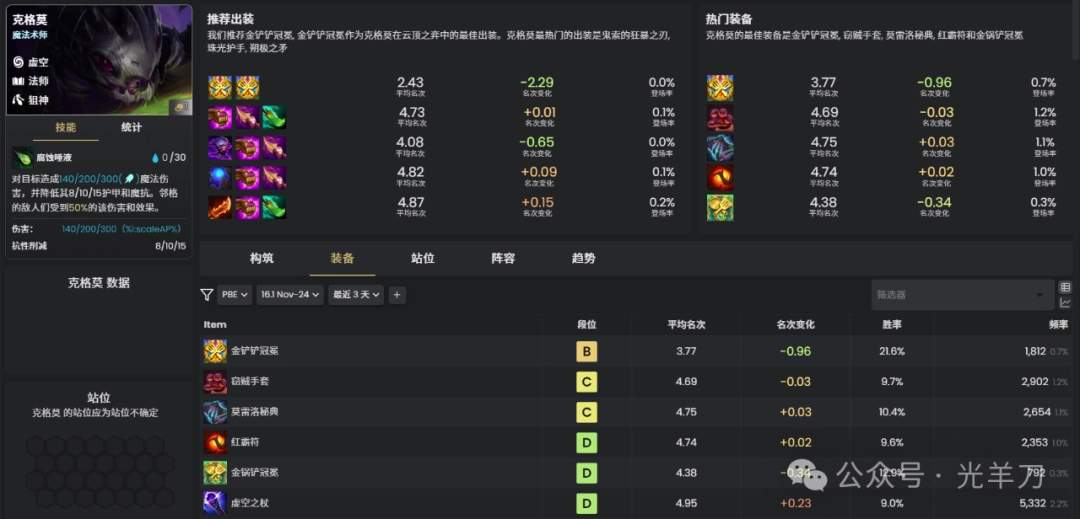The width and height of the screenshot is (1080, 519).
Task: Switch to the 构筑 tab
Action: point(262,258)
